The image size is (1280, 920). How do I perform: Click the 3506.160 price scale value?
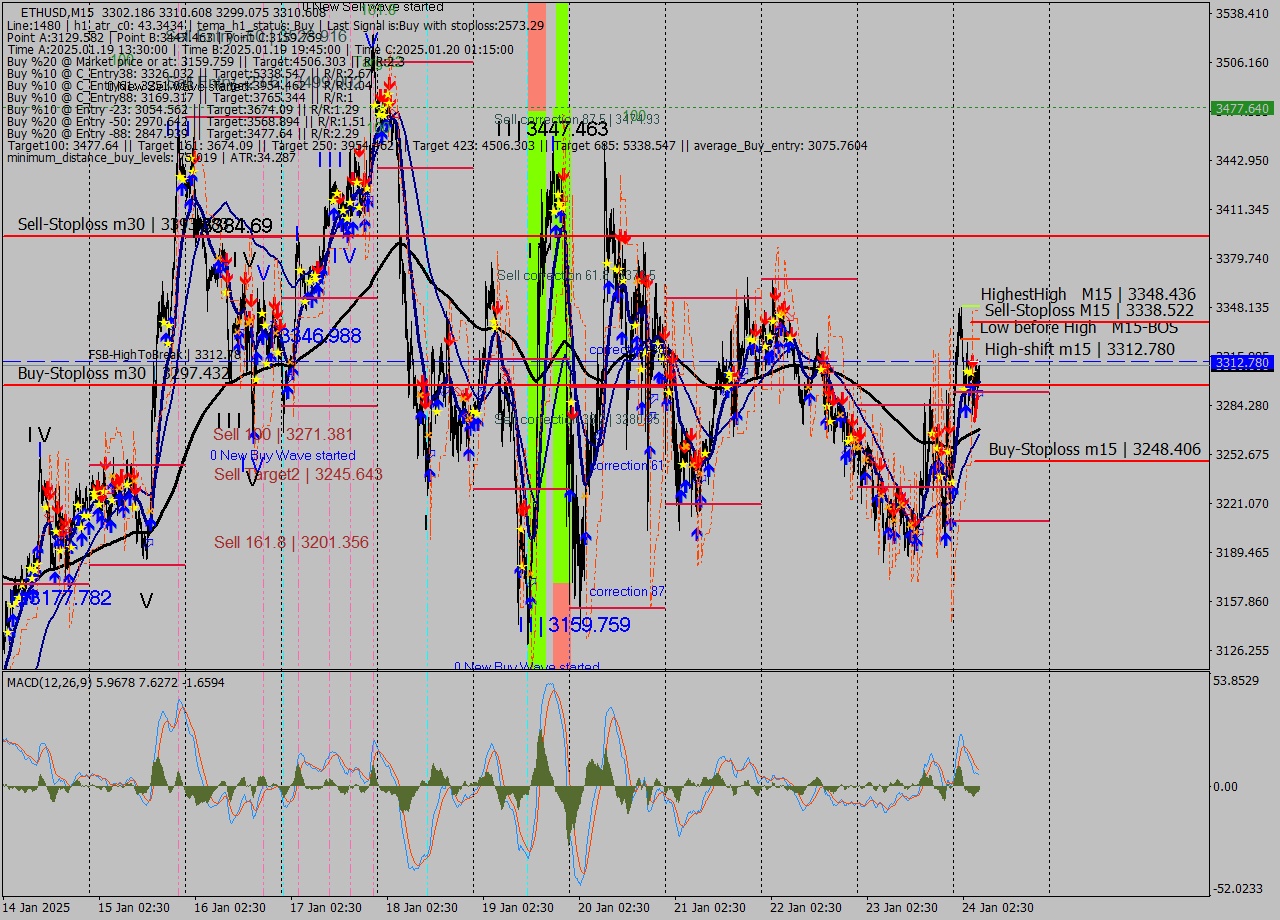tap(1241, 62)
